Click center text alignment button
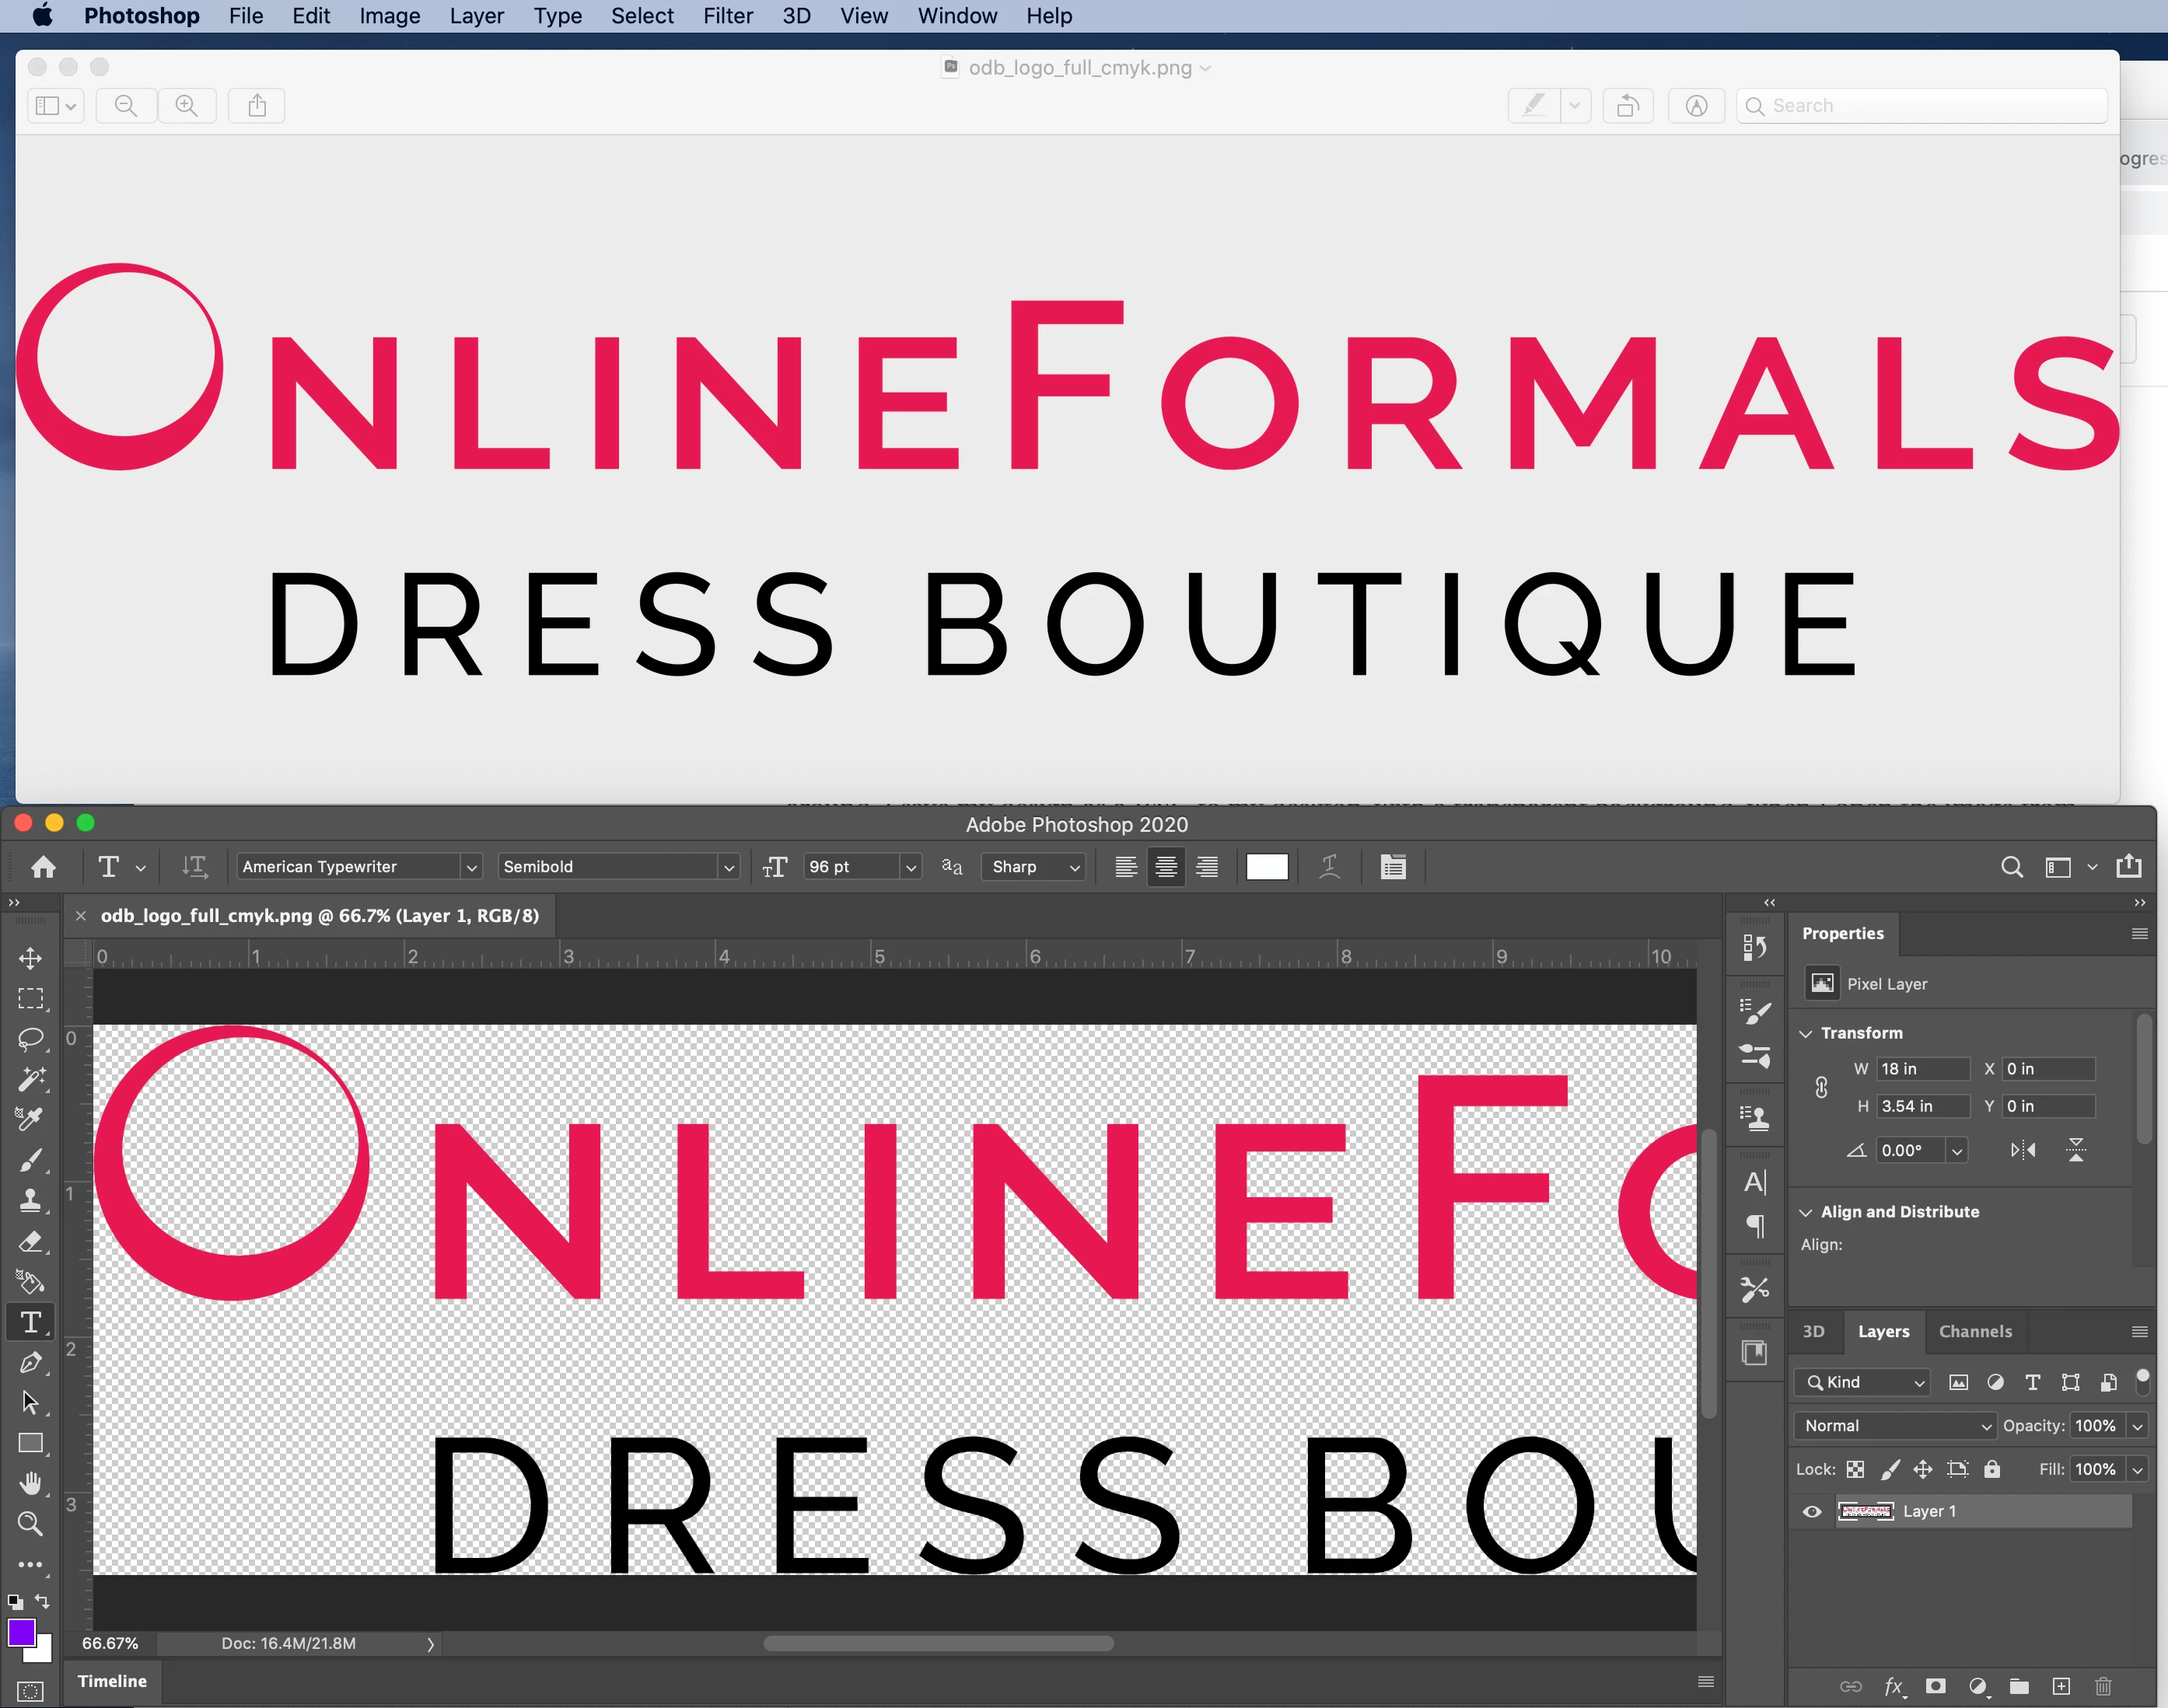The image size is (2168, 1708). pyautogui.click(x=1166, y=867)
